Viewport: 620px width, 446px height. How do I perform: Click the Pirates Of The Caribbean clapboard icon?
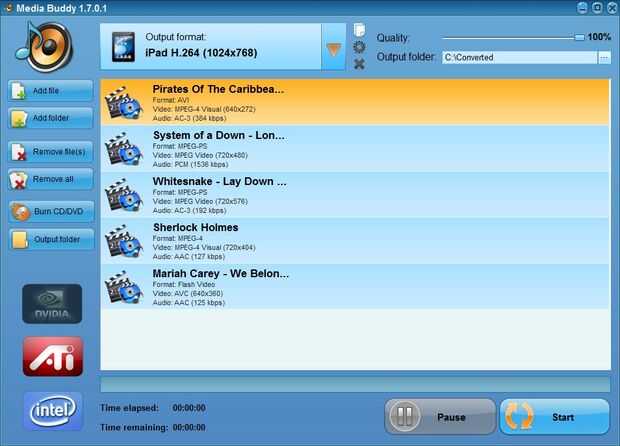(123, 103)
